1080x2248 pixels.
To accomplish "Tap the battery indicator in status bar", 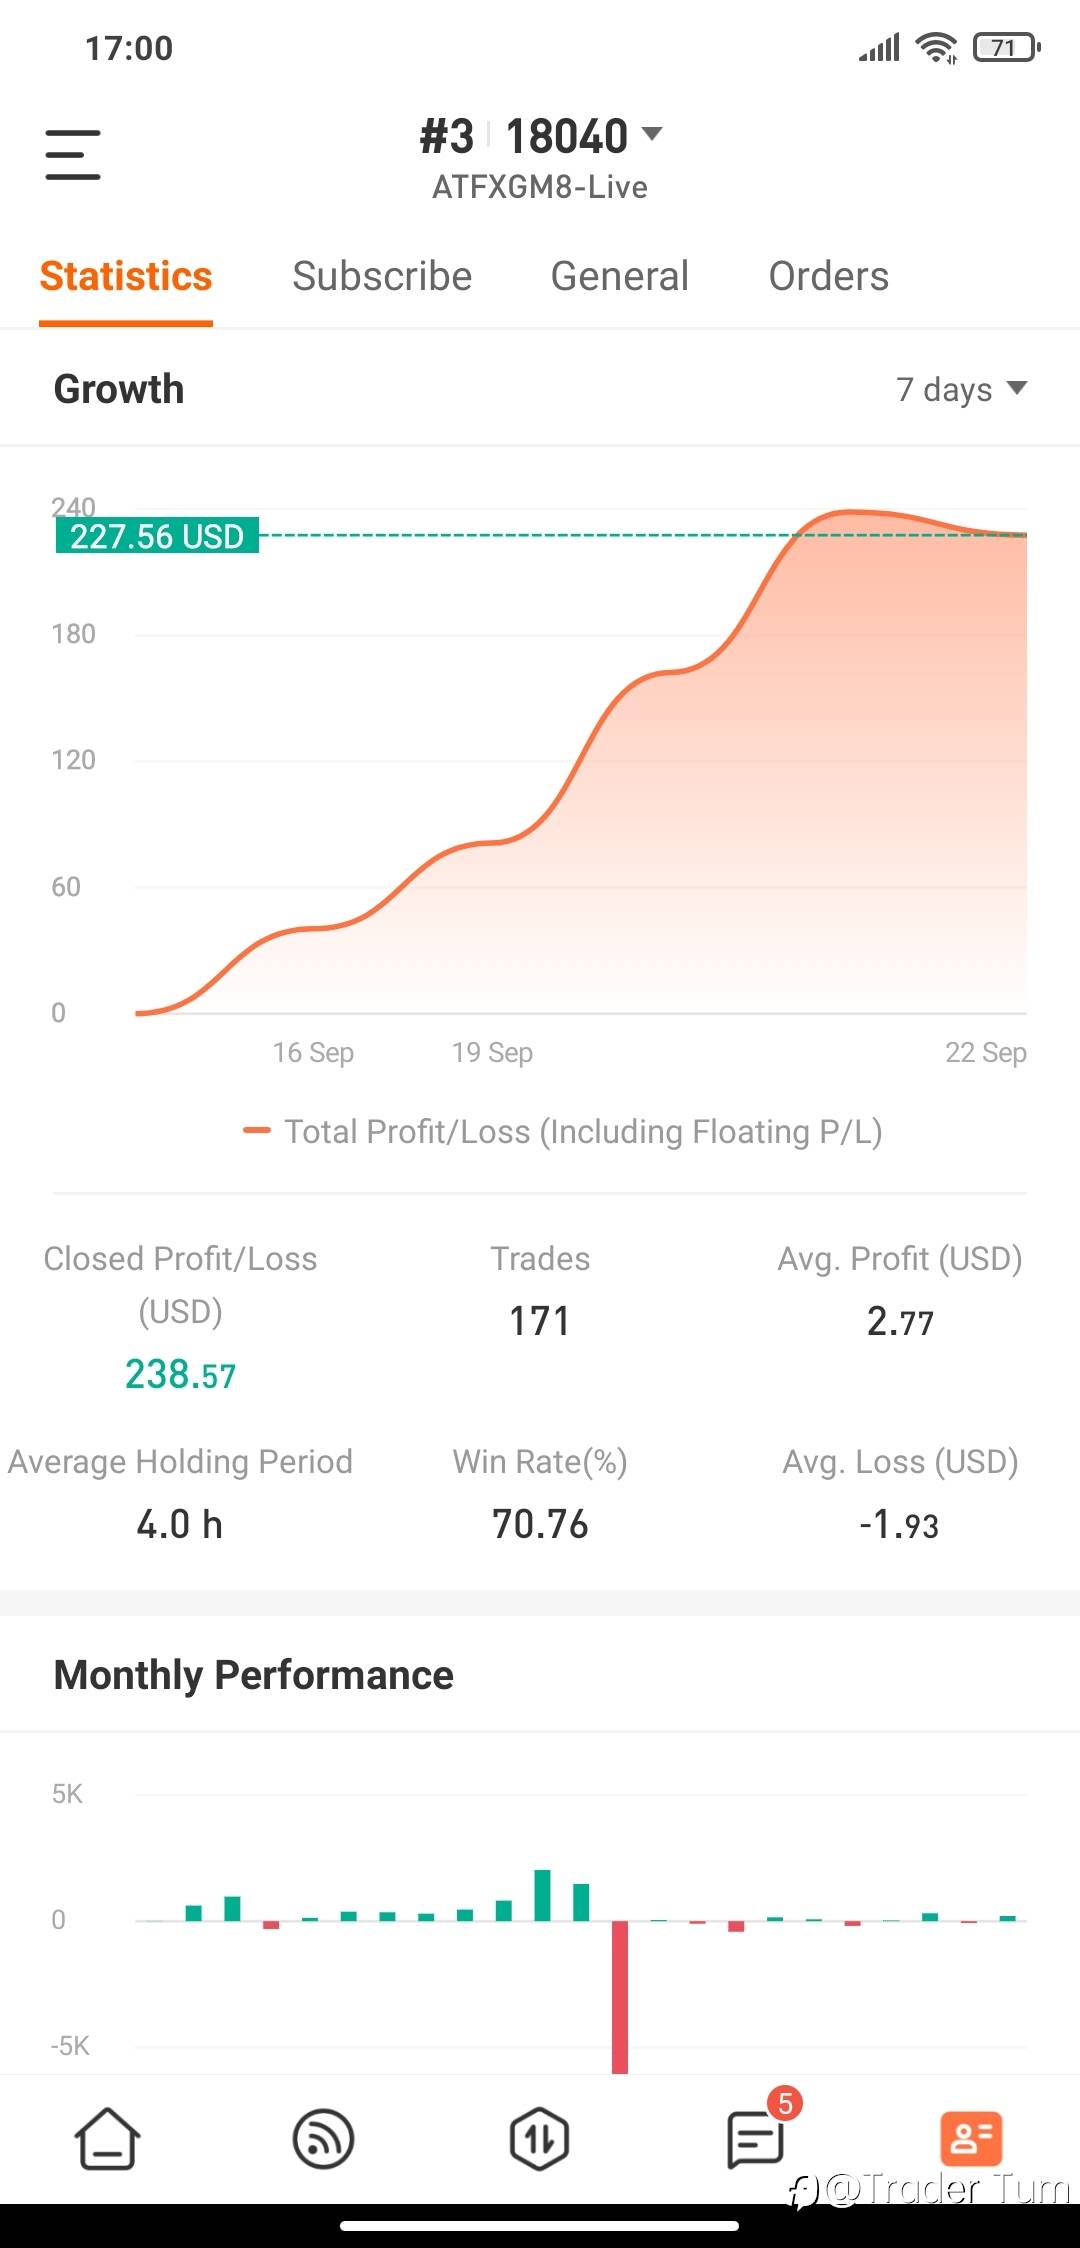I will 1007,47.
